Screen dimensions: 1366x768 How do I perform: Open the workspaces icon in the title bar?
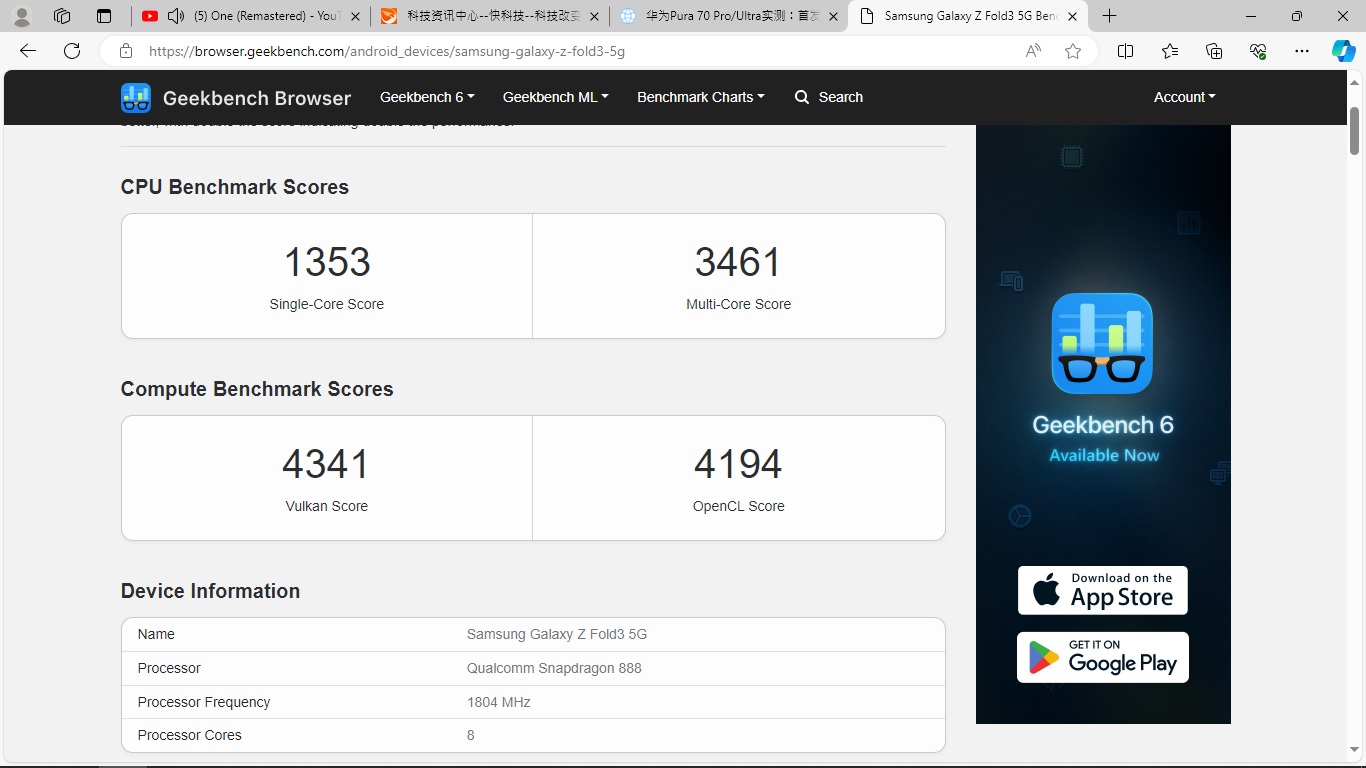click(62, 16)
